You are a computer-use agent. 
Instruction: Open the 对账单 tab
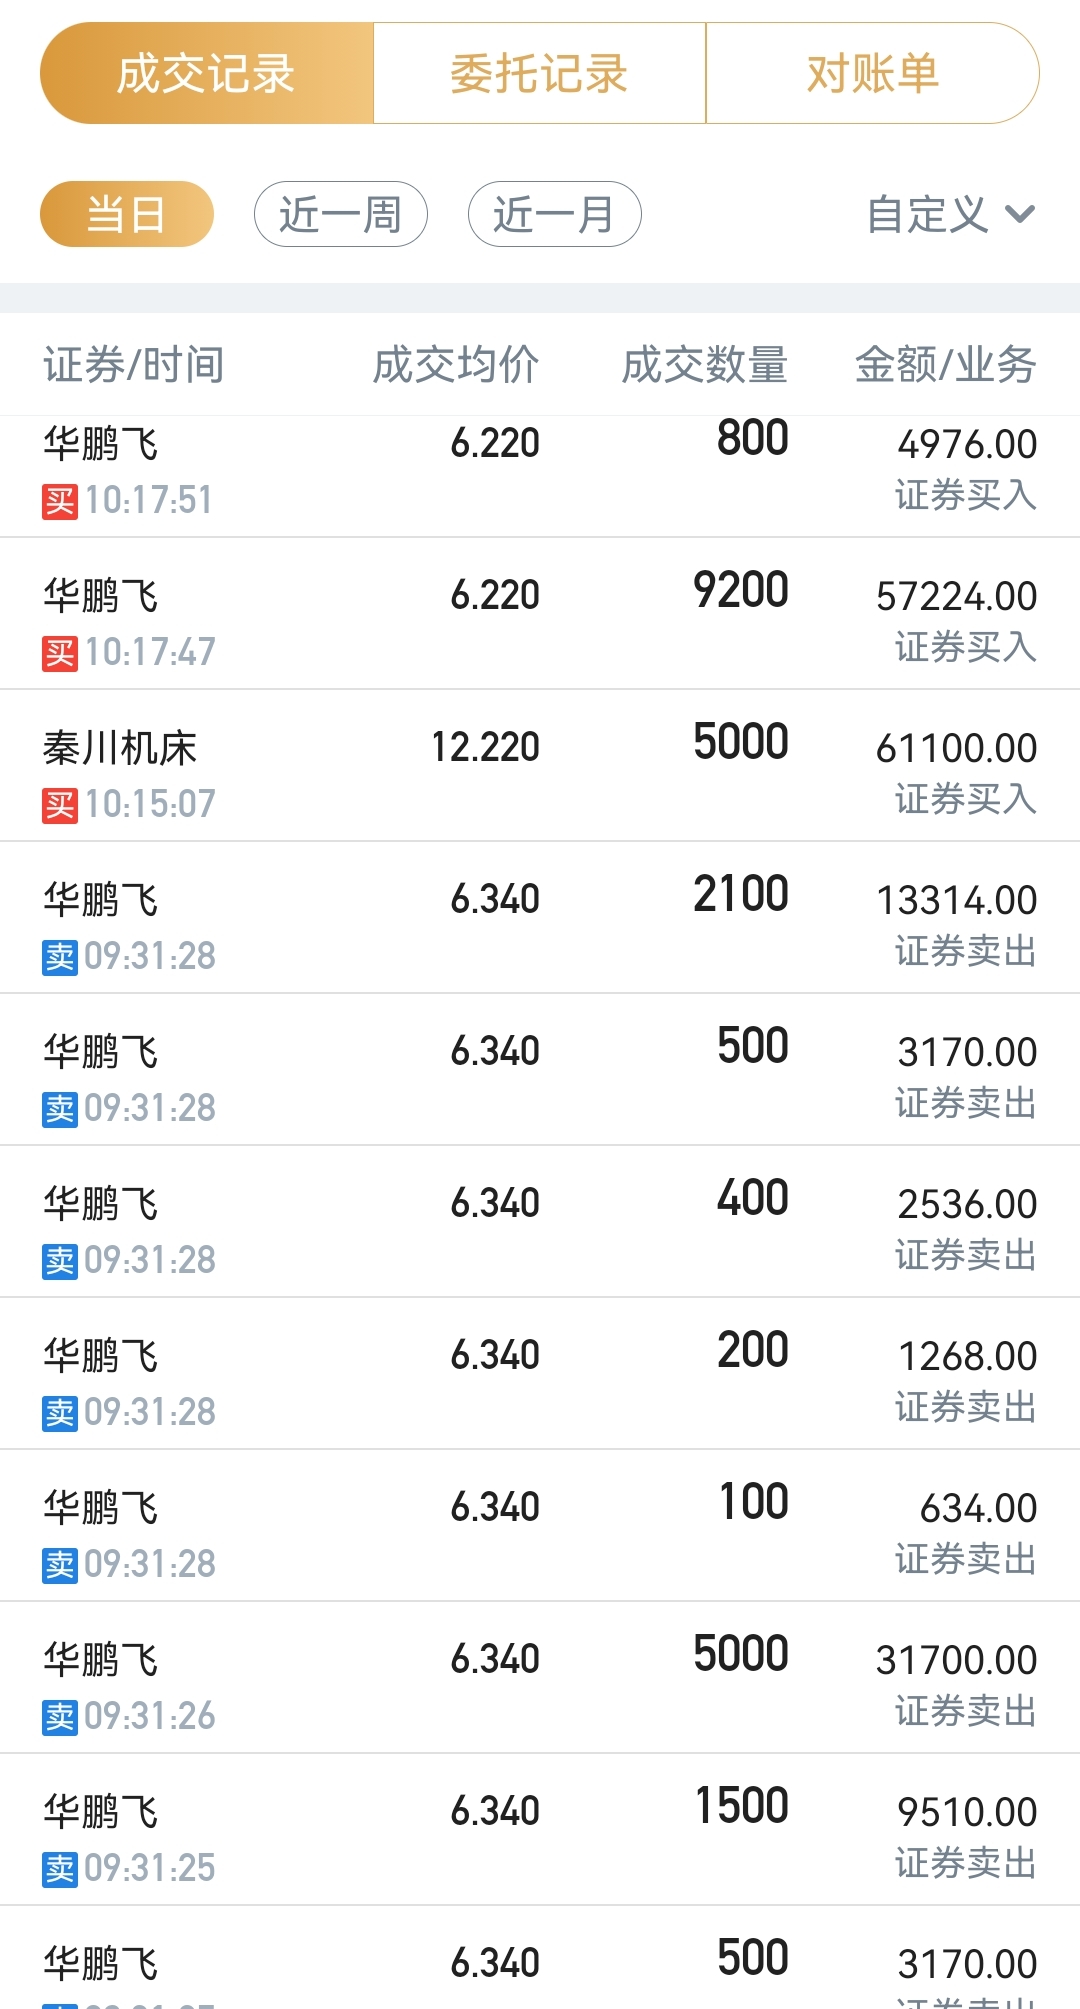tap(872, 74)
